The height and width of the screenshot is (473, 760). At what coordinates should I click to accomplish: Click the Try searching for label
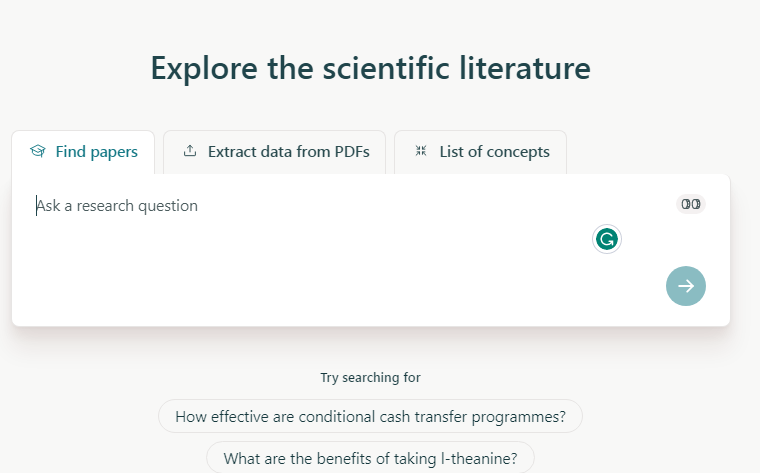click(x=370, y=378)
